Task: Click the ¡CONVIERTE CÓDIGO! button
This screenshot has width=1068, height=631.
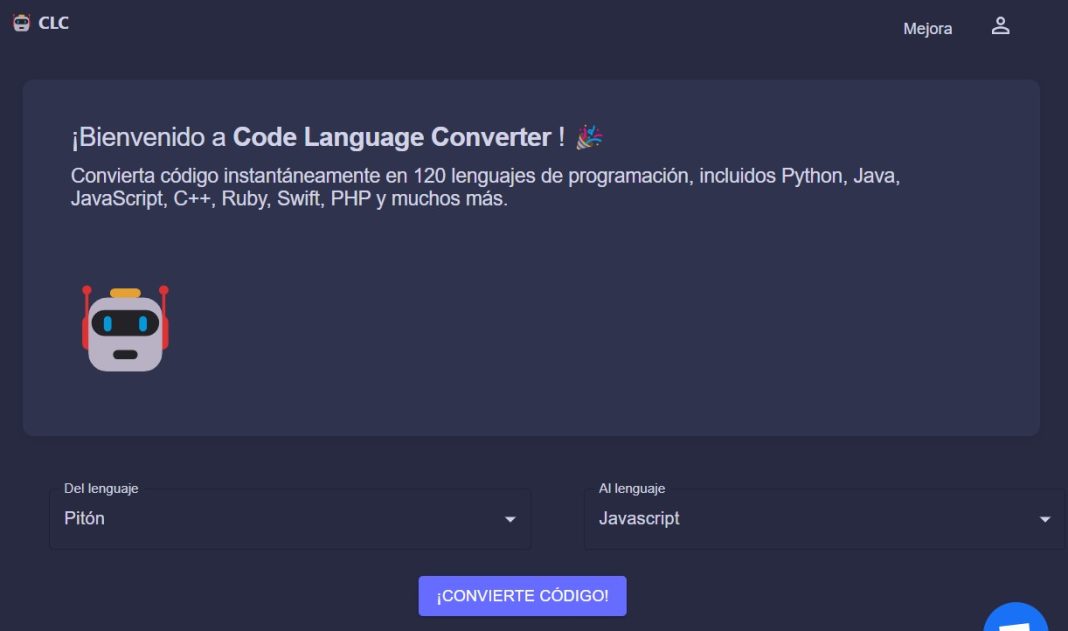Action: pos(522,596)
